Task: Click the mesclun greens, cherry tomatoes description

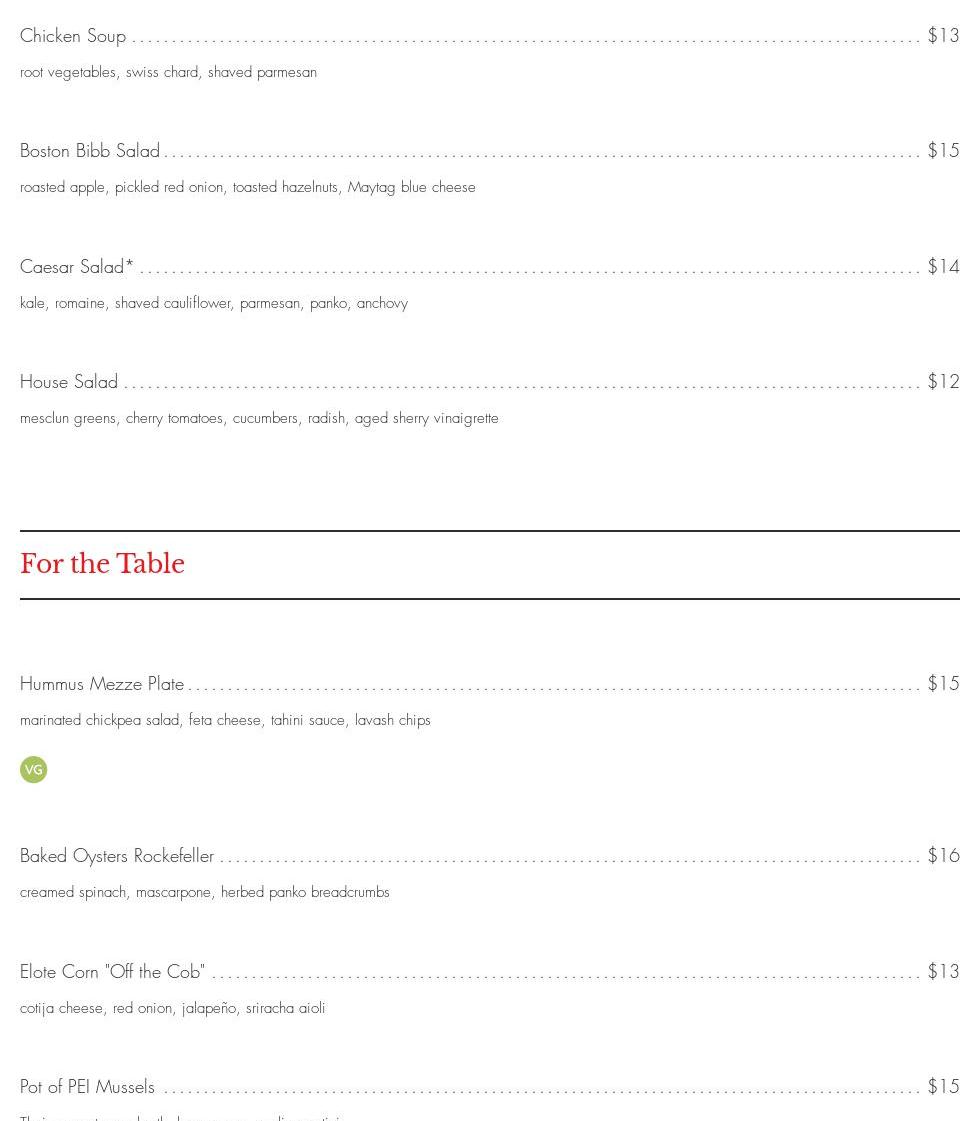Action: coord(259,419)
